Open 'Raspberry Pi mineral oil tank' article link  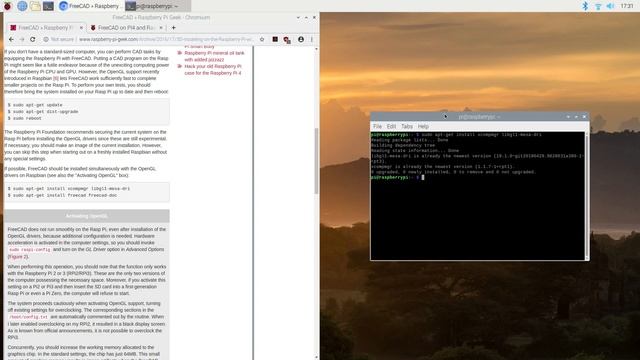pos(214,56)
